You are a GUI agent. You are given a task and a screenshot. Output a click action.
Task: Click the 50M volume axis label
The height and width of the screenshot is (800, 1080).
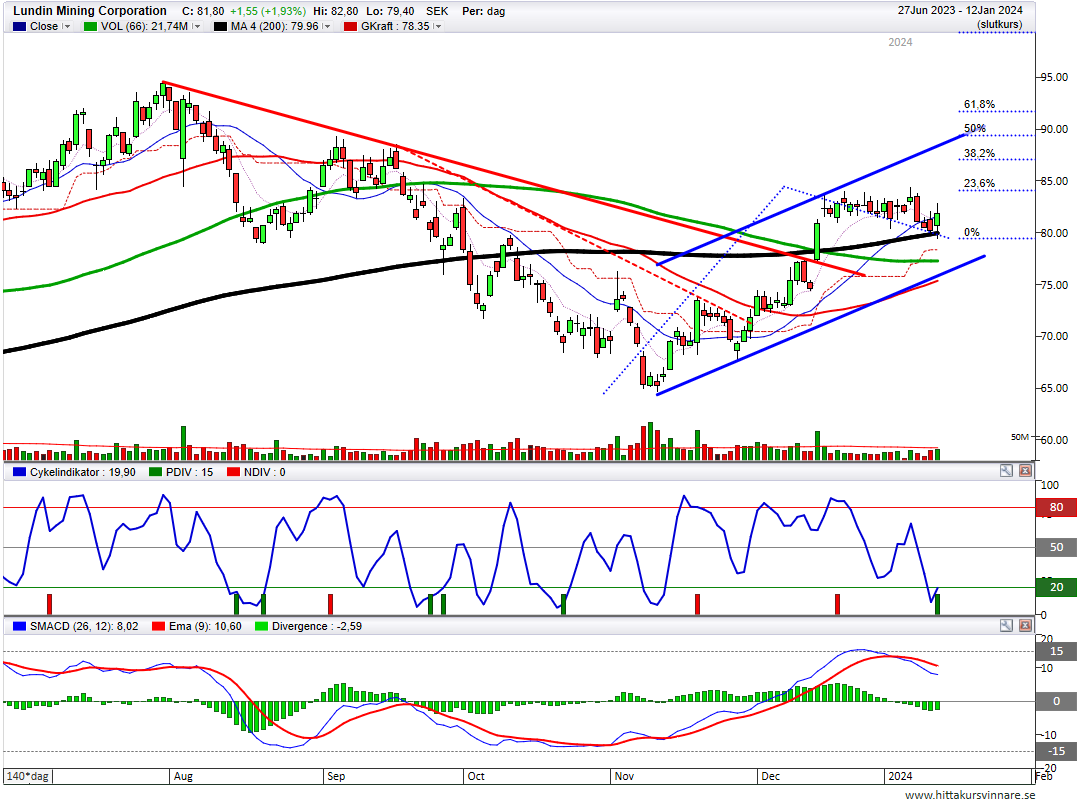[1020, 437]
